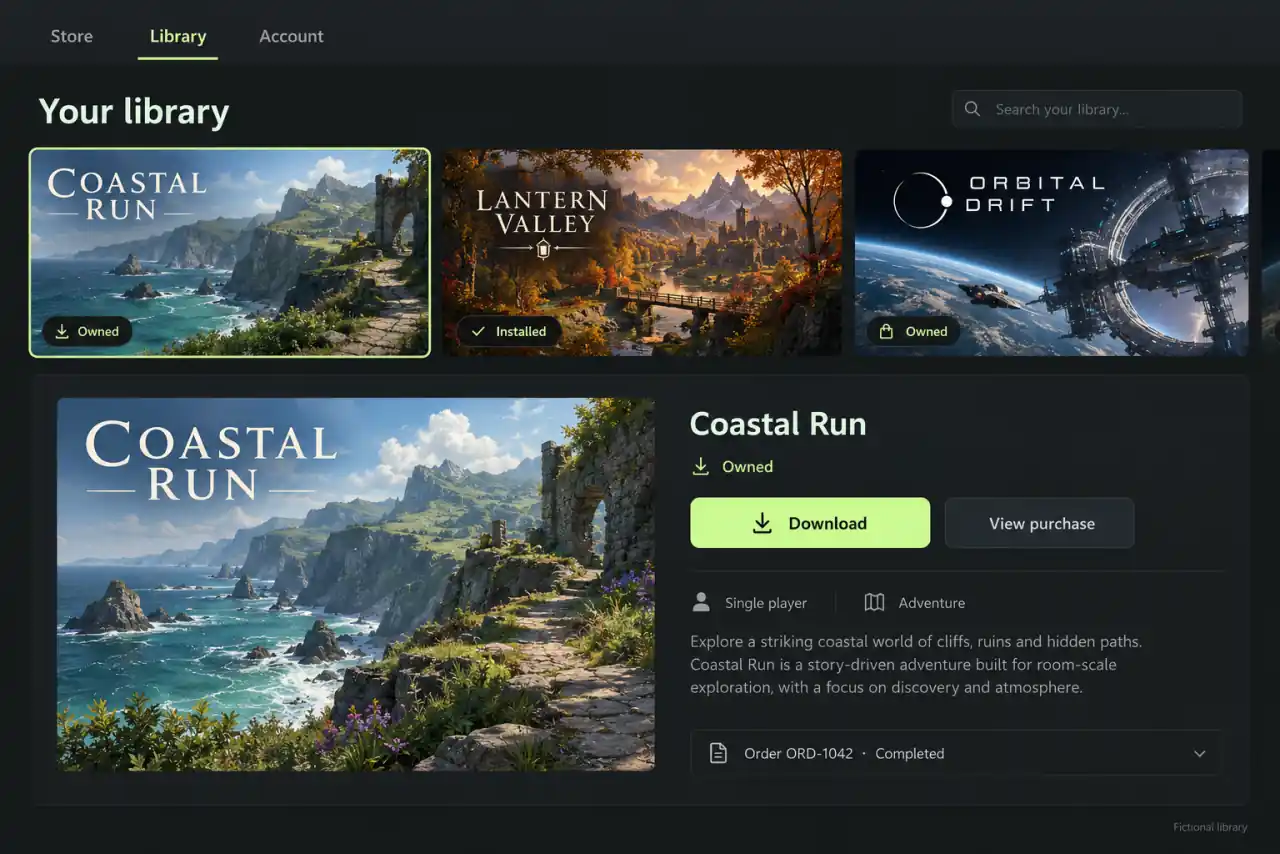
Task: Click the Single player person icon
Action: point(701,603)
